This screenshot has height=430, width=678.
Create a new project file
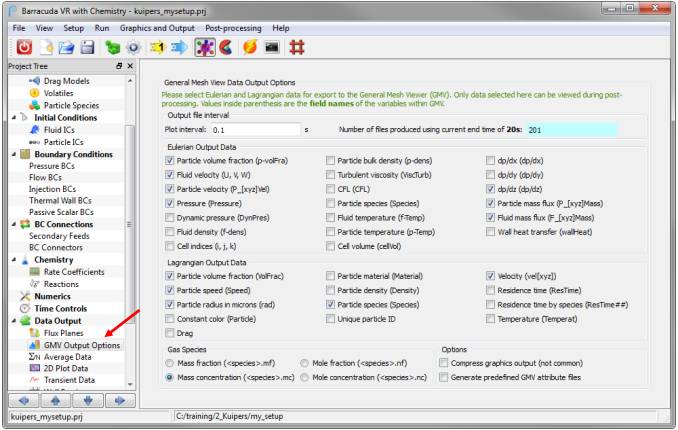click(47, 47)
